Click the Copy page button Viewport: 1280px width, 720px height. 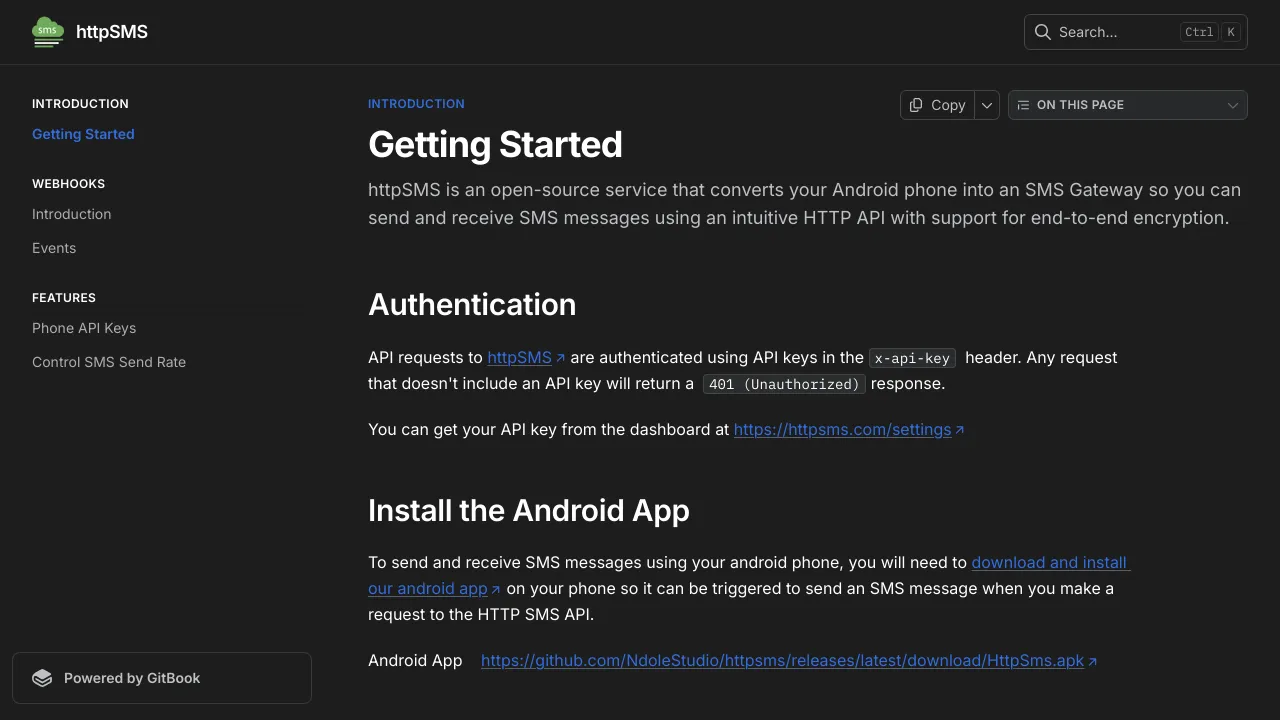(937, 105)
